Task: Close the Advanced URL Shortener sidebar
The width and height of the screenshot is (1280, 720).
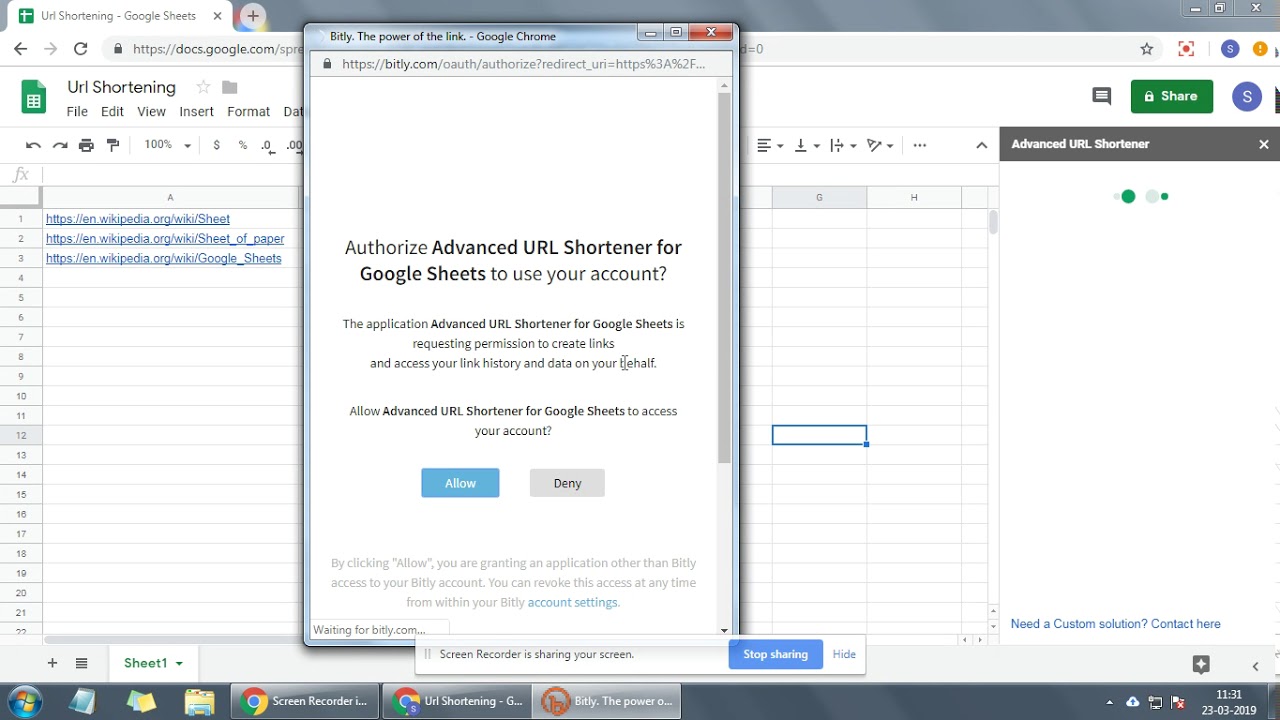Action: point(1264,144)
